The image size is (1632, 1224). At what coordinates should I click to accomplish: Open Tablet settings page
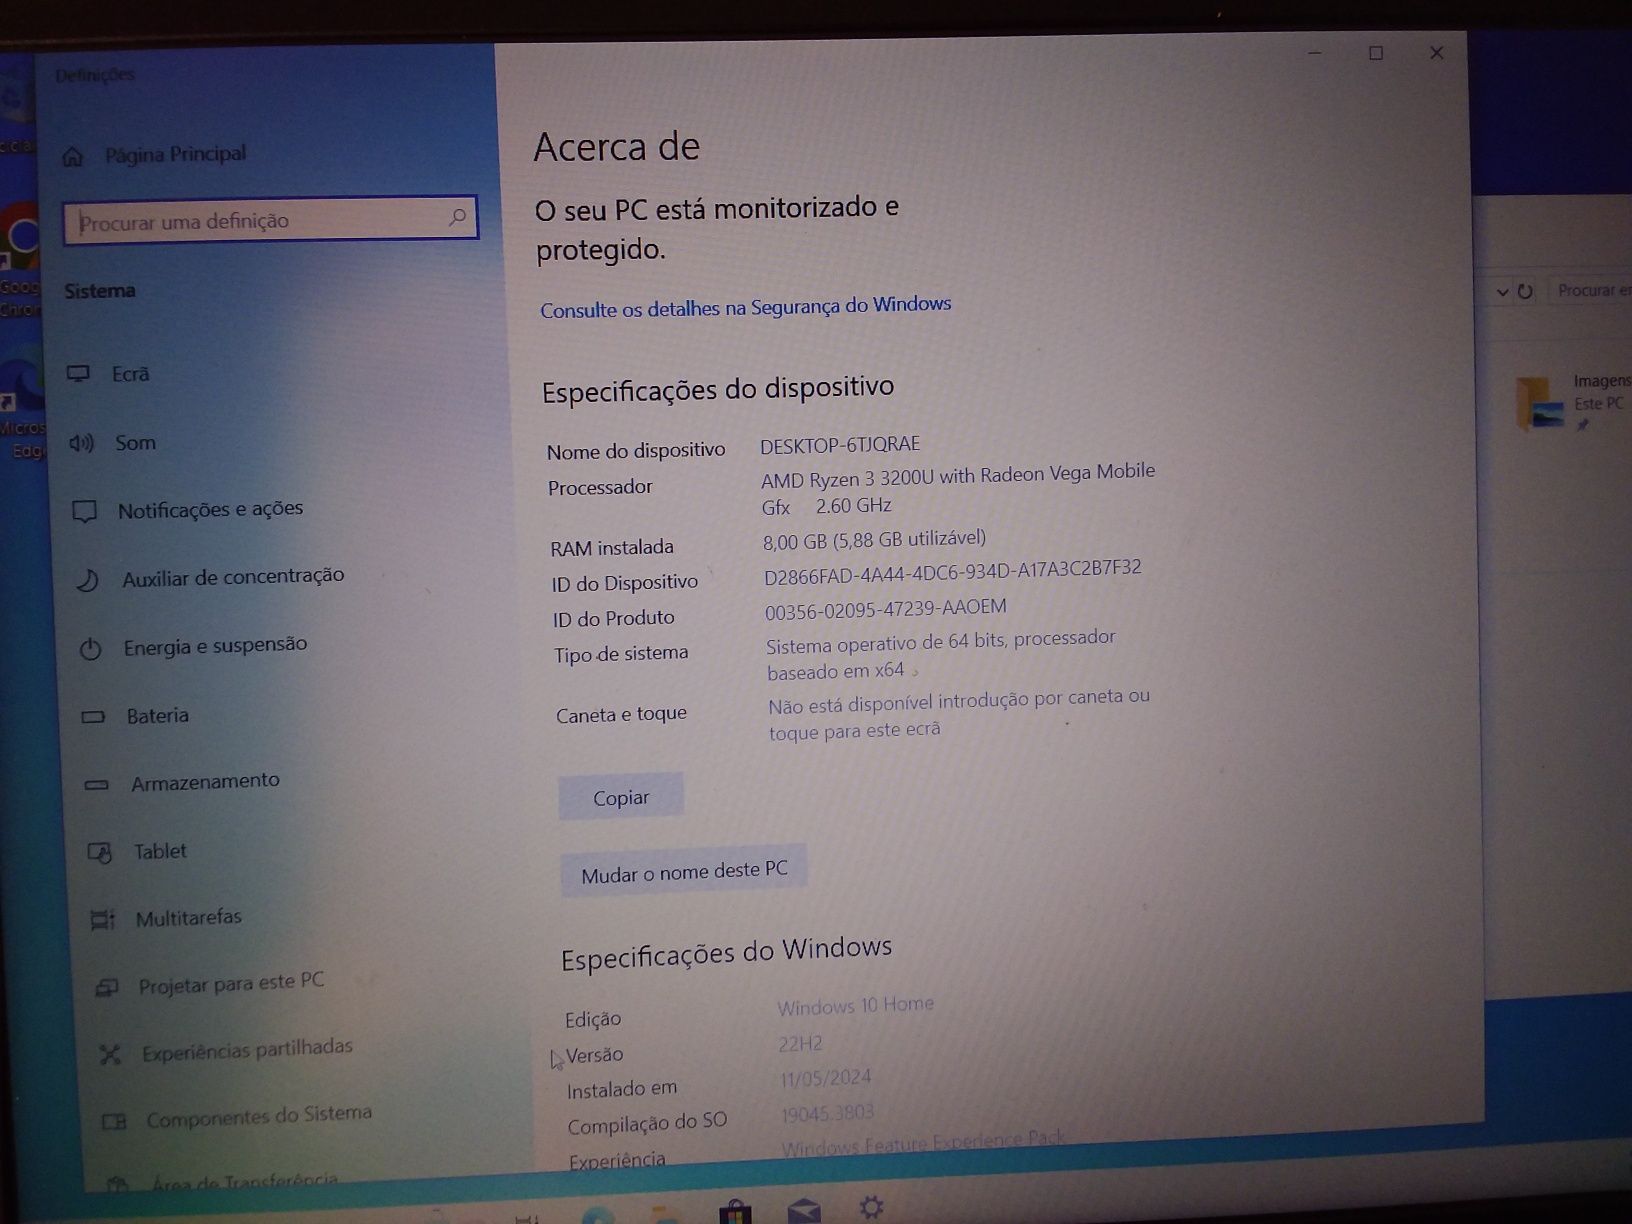click(x=160, y=851)
